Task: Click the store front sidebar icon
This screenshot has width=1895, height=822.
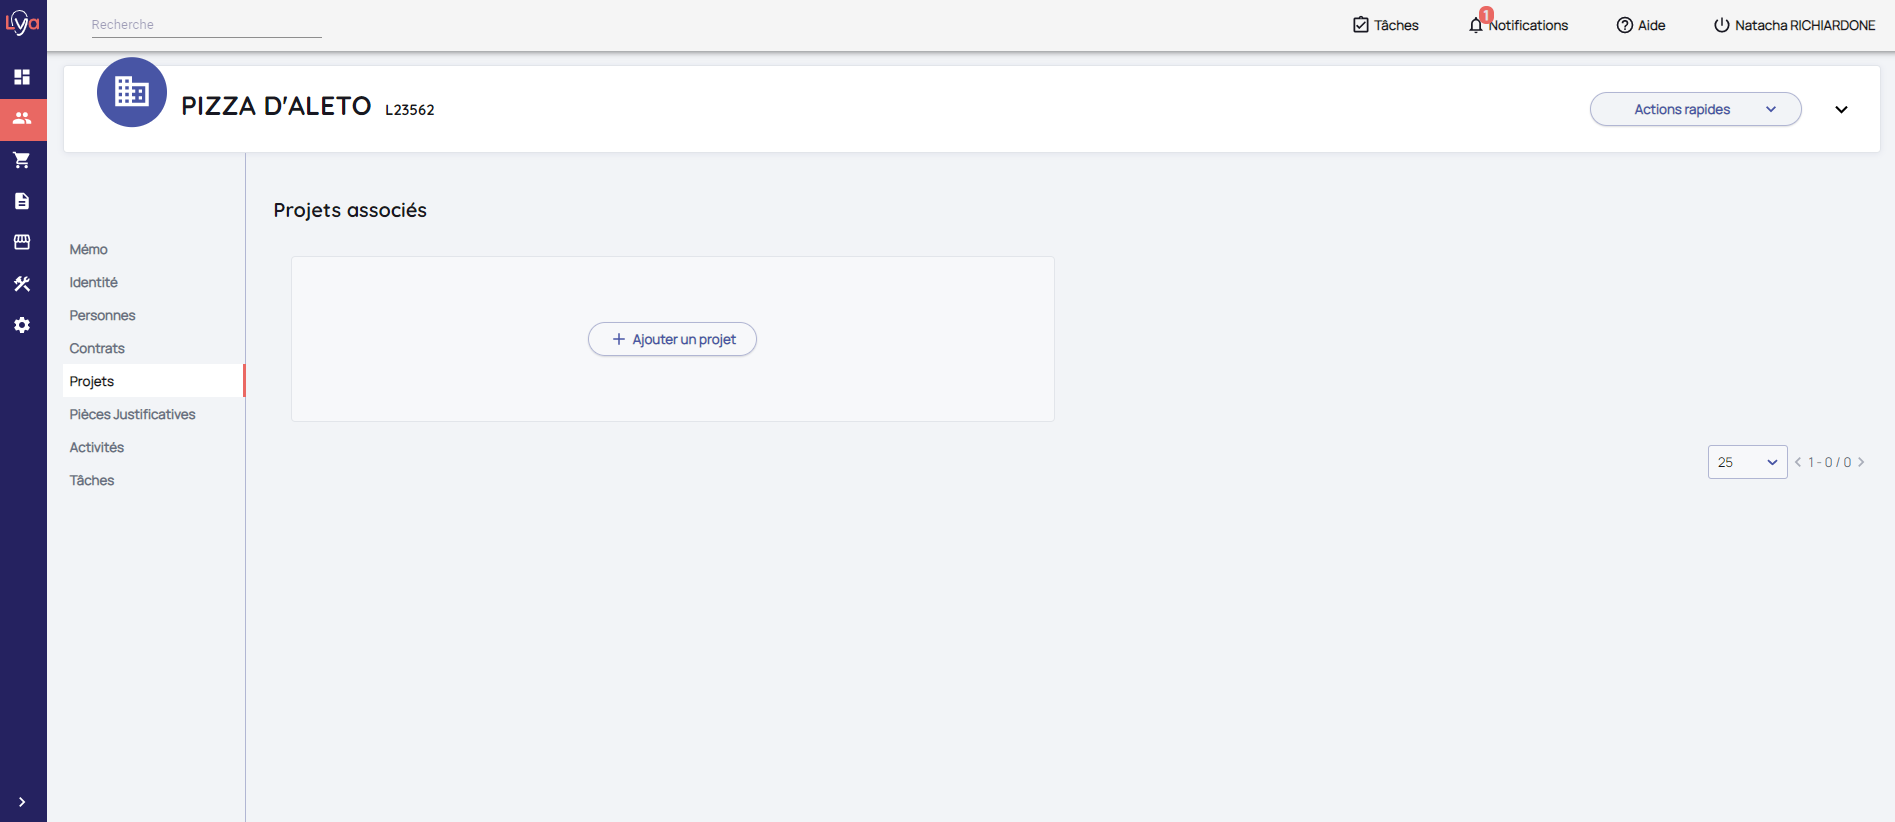Action: point(22,242)
